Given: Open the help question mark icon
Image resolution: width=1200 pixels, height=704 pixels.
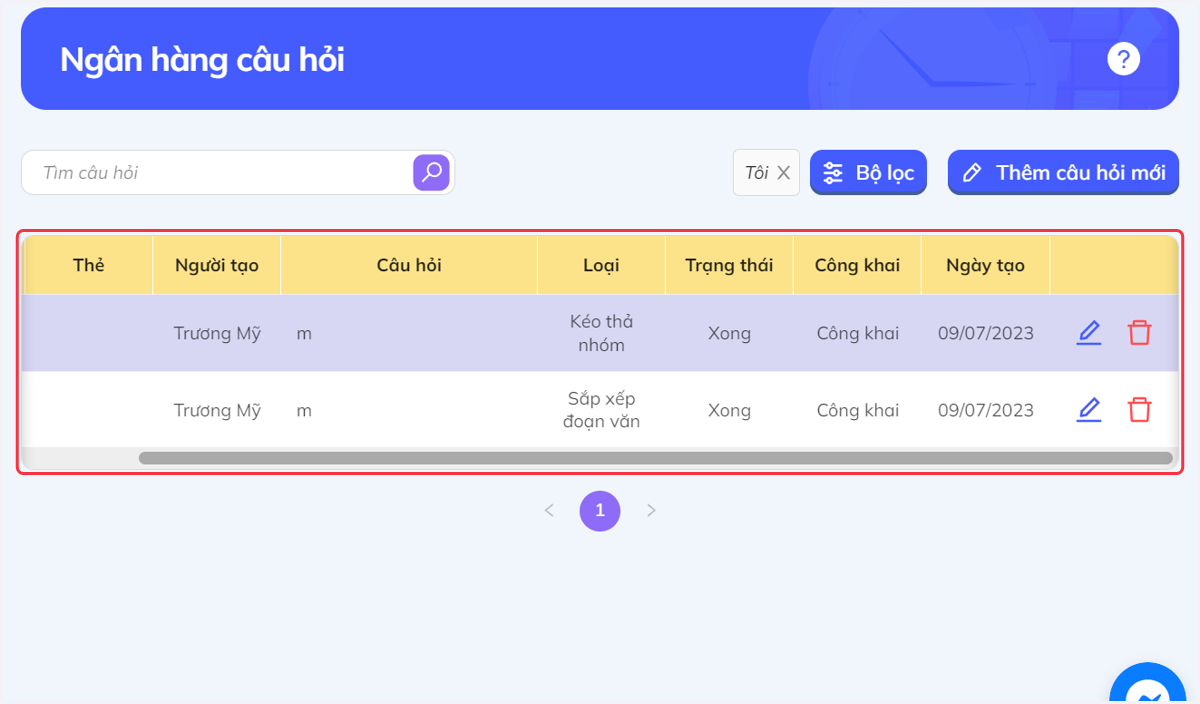Looking at the screenshot, I should (1123, 59).
